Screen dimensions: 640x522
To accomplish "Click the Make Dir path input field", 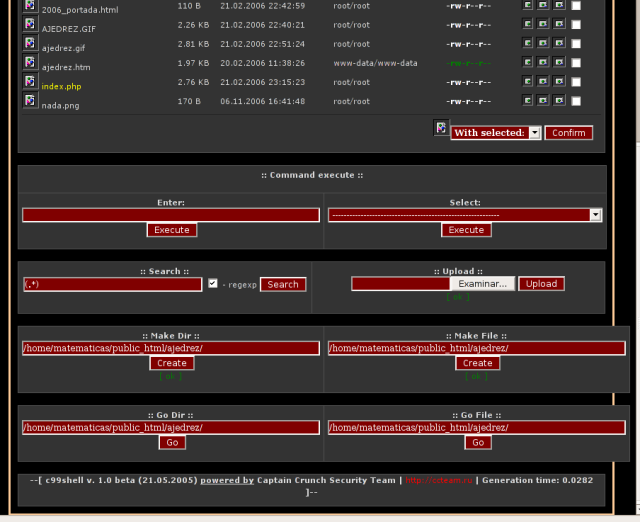I will [x=170, y=348].
